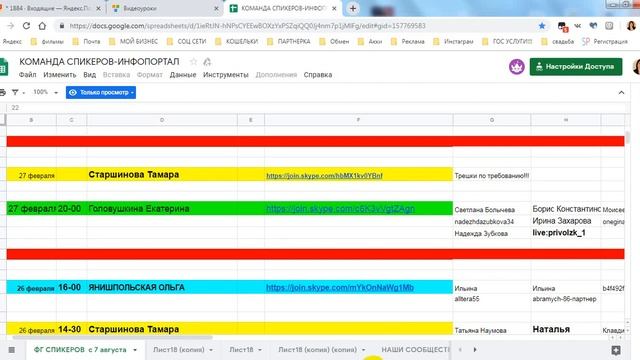Open Лист18 (копия) tab menu arrow
Image resolution: width=640 pixels, height=360 pixels.
tap(211, 350)
